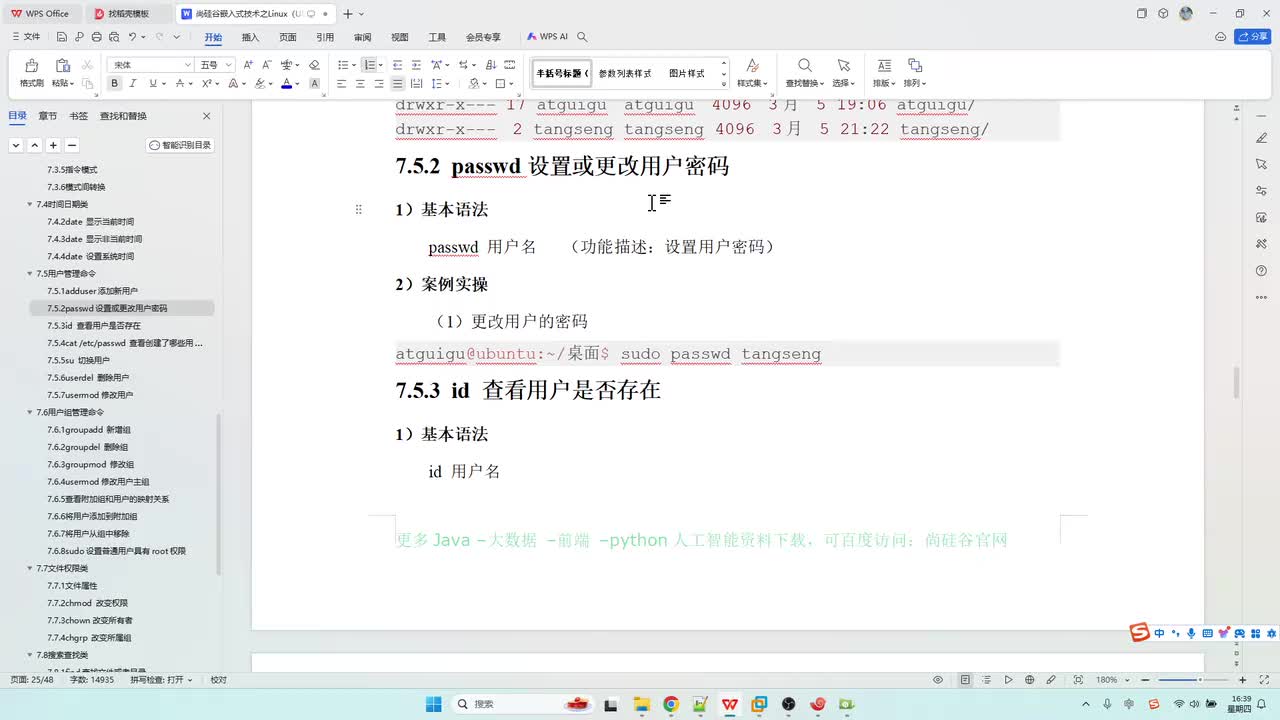Screen dimensions: 1280x720
Task: Collapse 7.6用户组管理命令 outline section
Action: (x=30, y=412)
